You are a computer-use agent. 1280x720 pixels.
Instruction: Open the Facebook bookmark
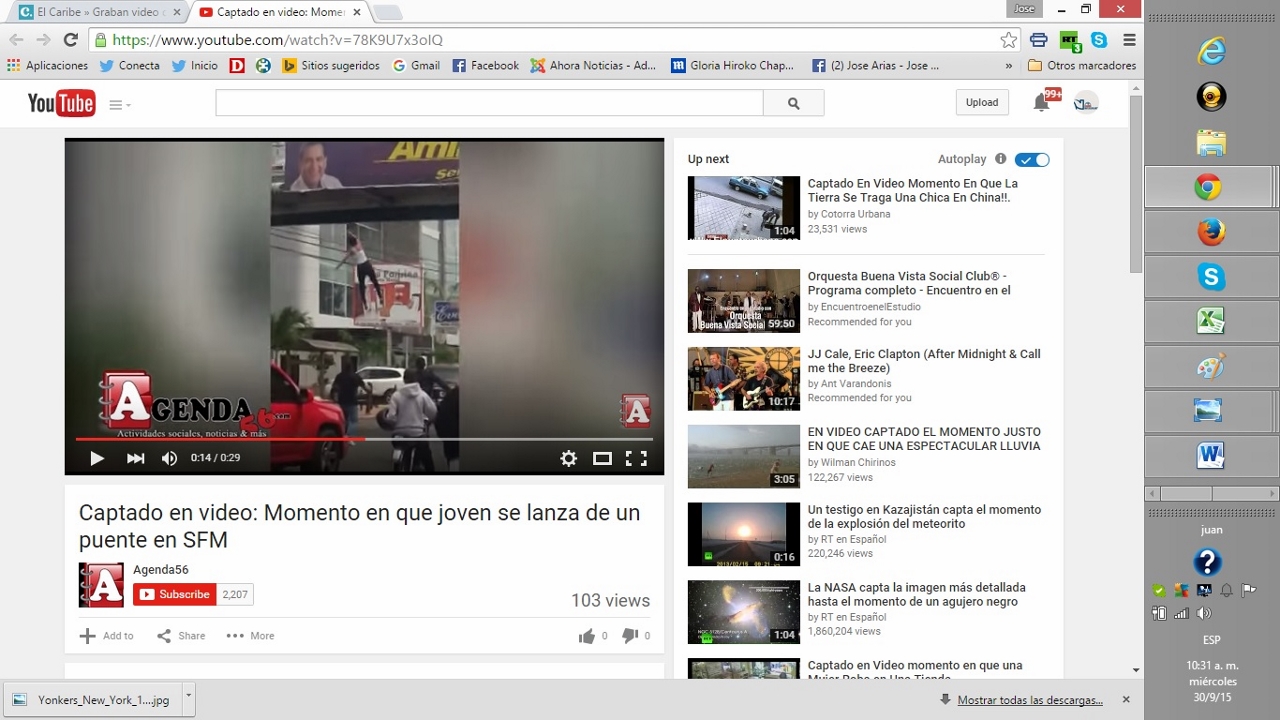(485, 65)
